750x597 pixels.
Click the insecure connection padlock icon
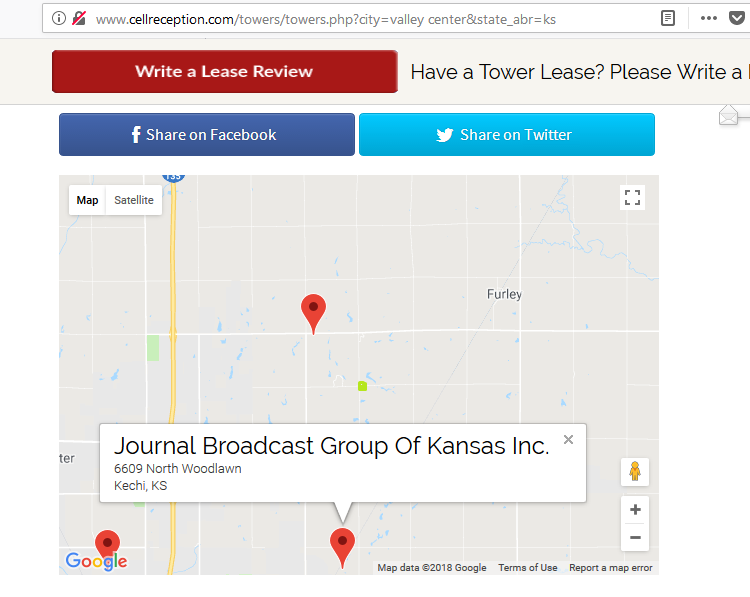78,18
